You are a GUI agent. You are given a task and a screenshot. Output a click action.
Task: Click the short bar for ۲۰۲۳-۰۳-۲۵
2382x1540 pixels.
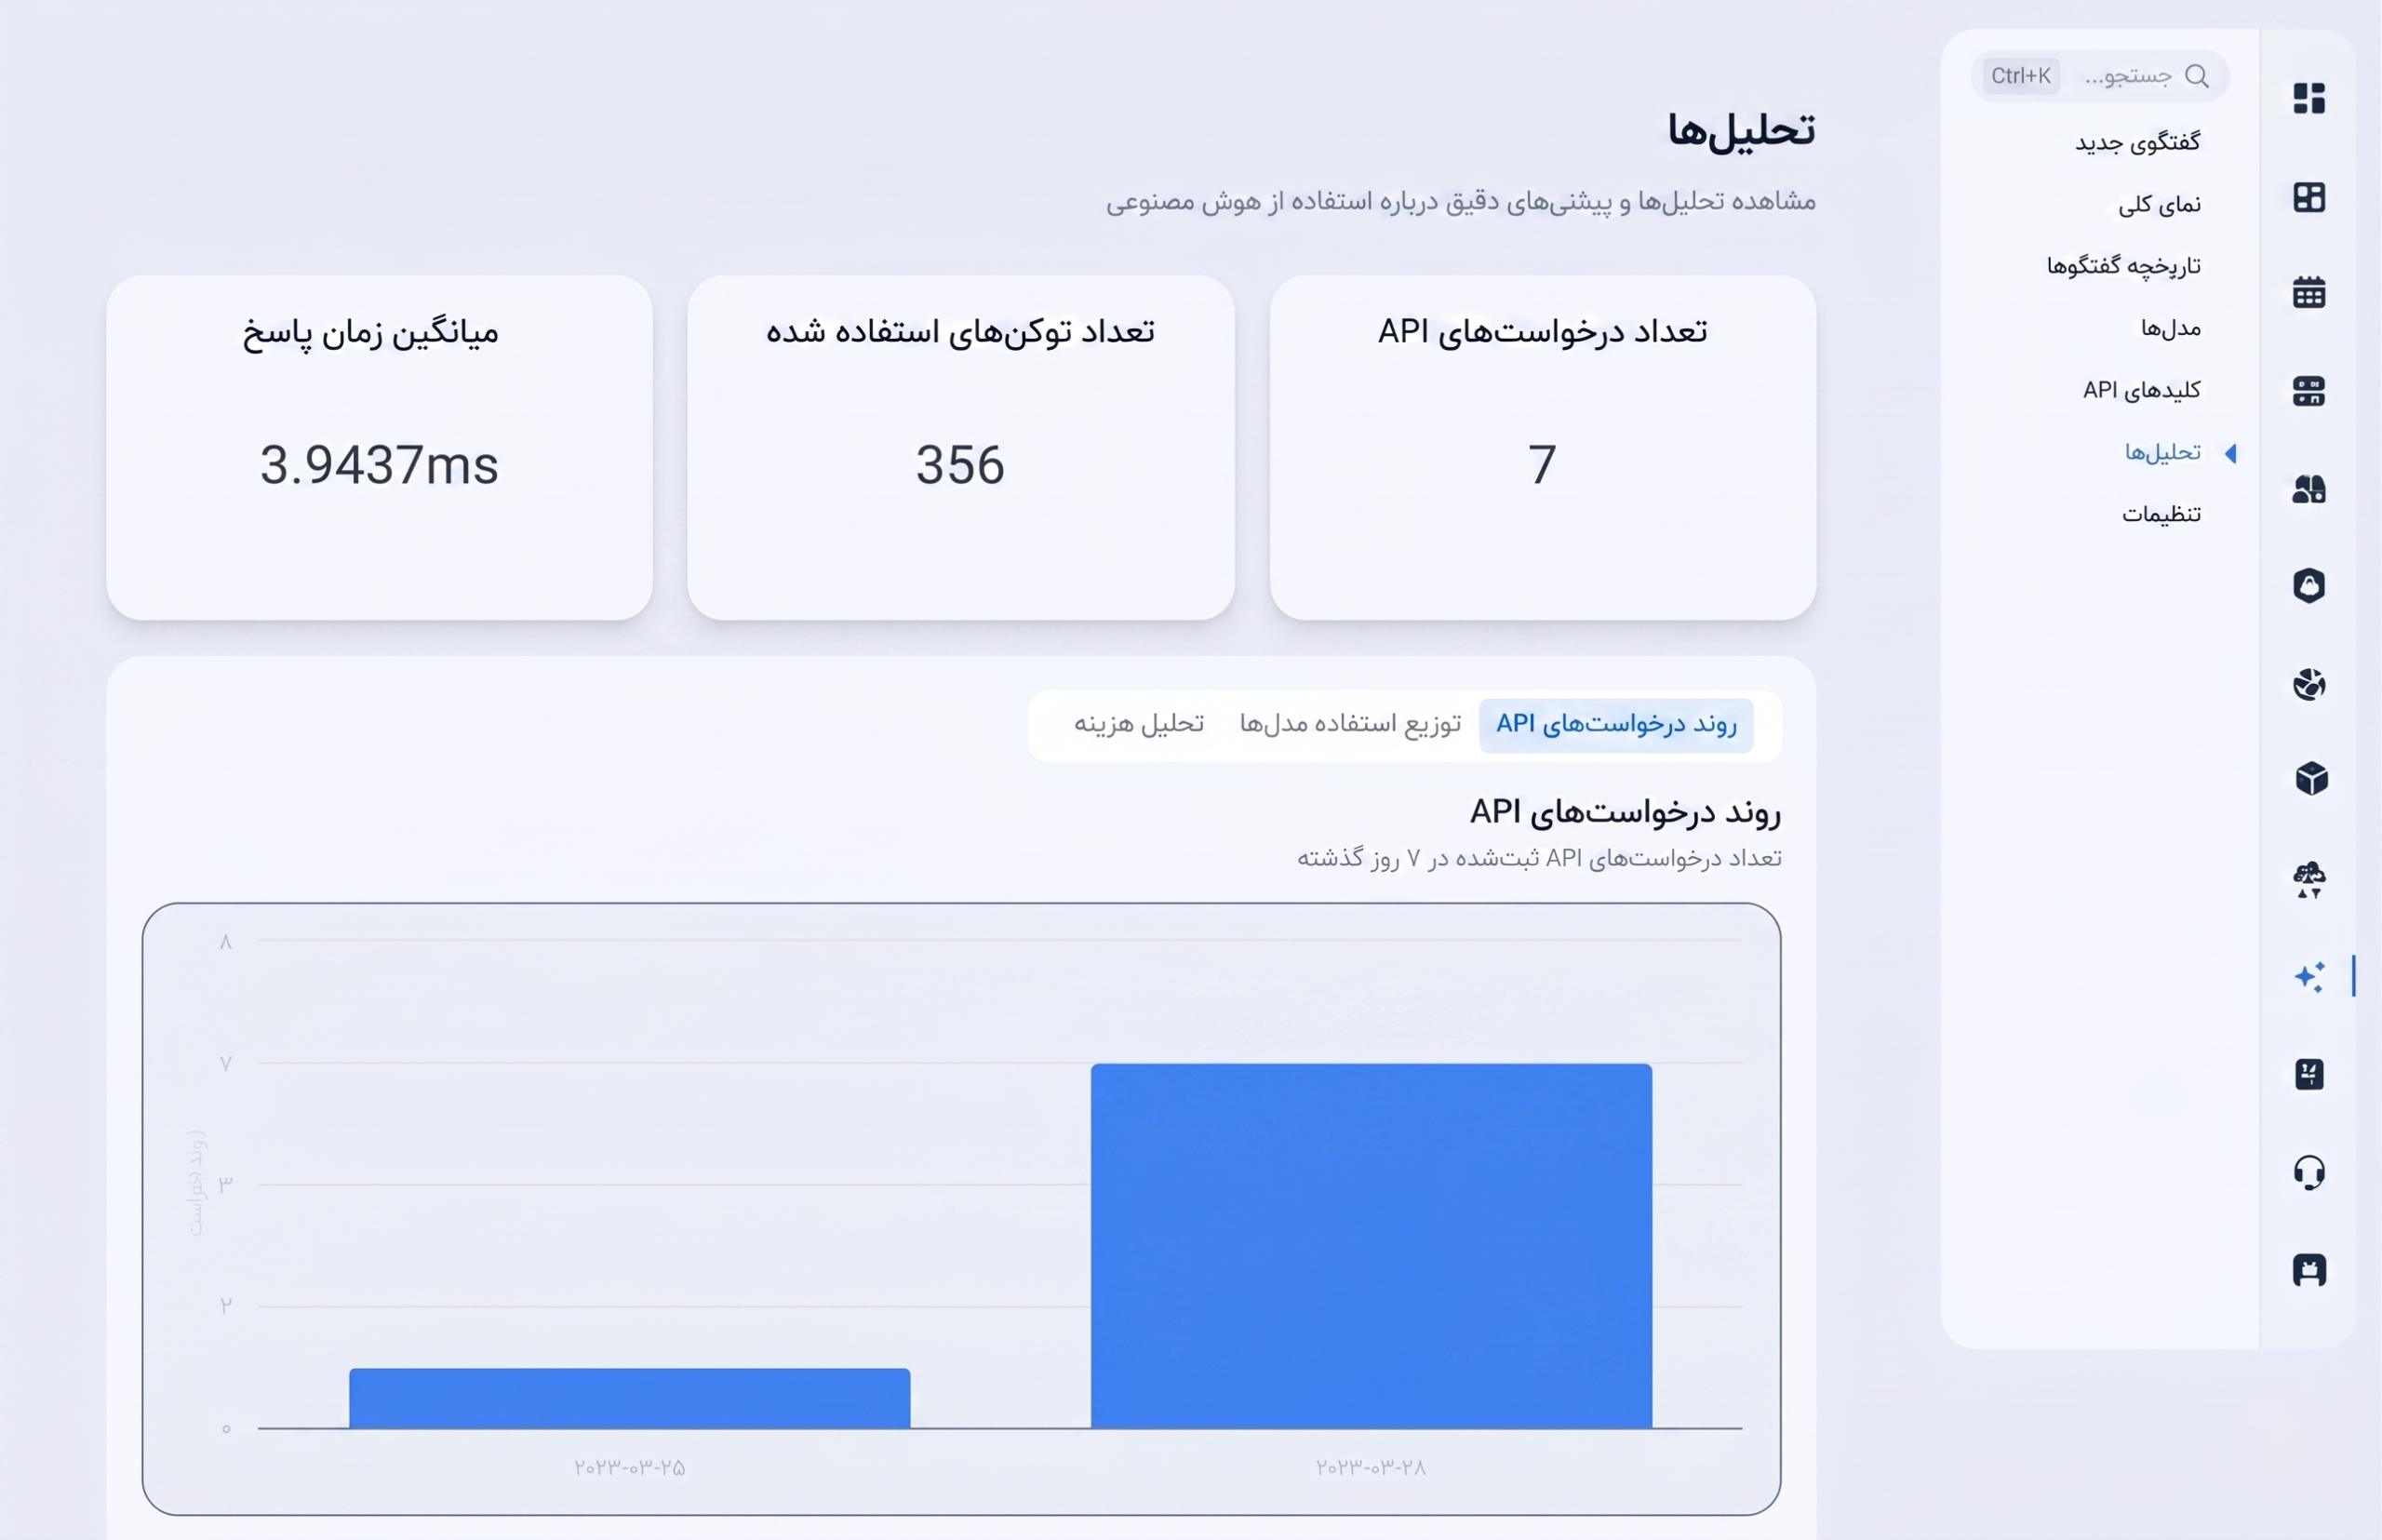point(630,1398)
